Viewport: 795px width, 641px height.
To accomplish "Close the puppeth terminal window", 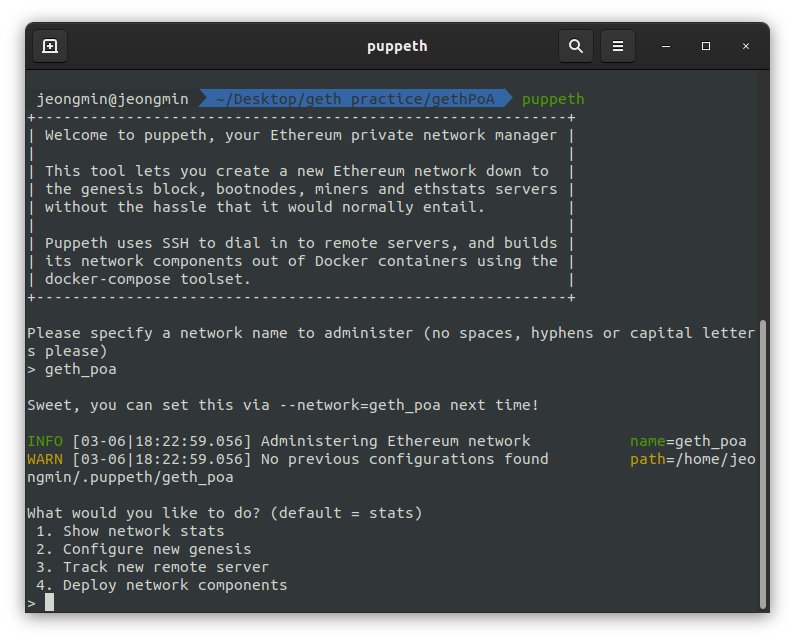I will pyautogui.click(x=746, y=46).
